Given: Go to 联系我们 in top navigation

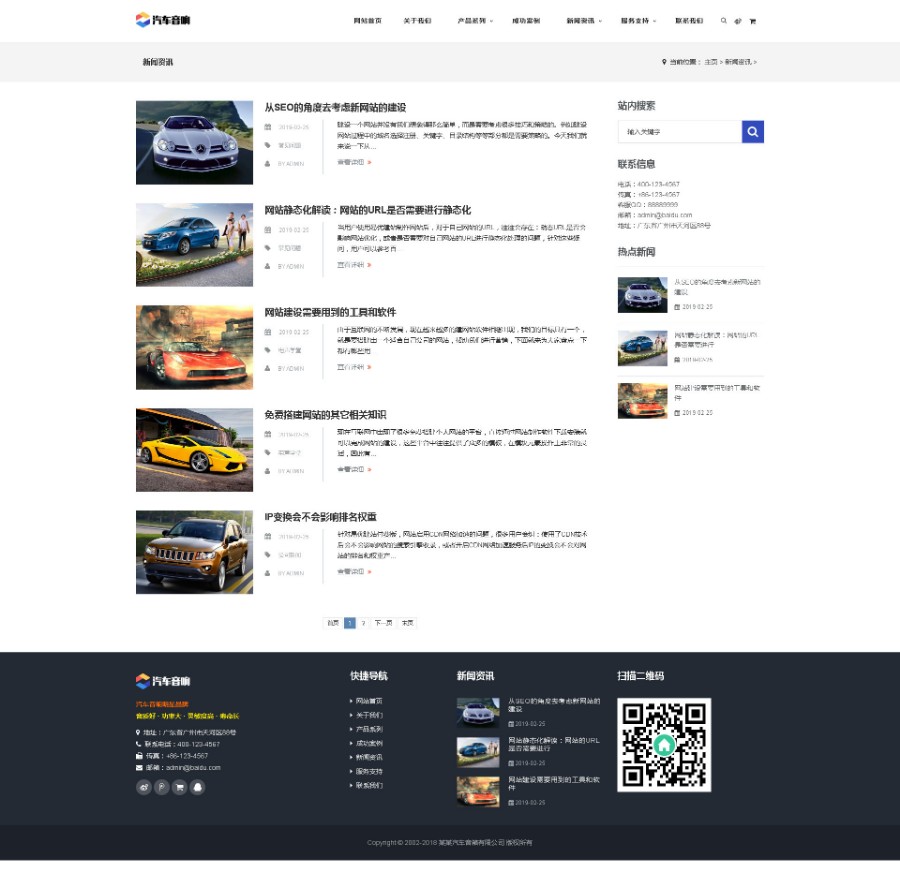Looking at the screenshot, I should (x=689, y=21).
